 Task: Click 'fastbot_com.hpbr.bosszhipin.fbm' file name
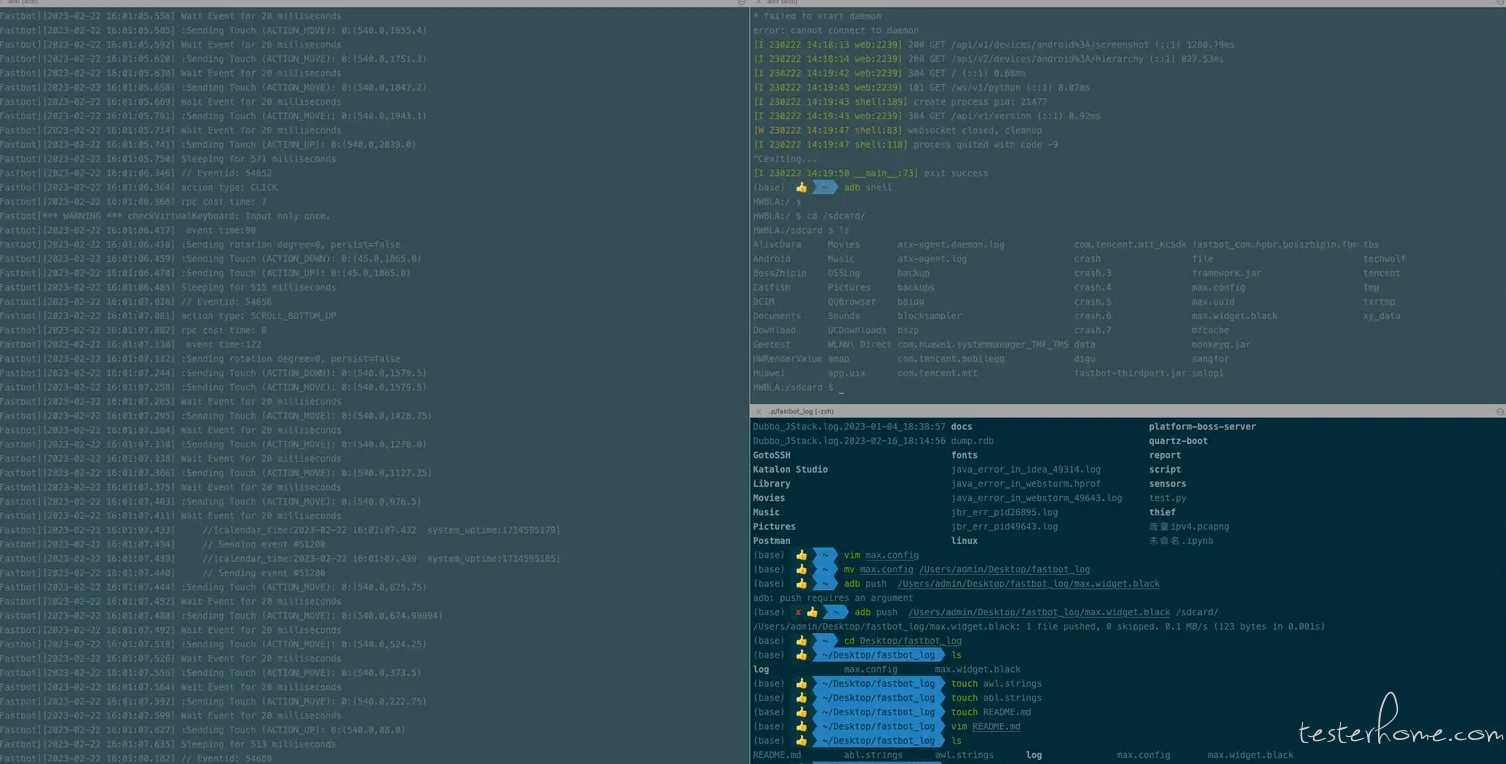click(1275, 244)
